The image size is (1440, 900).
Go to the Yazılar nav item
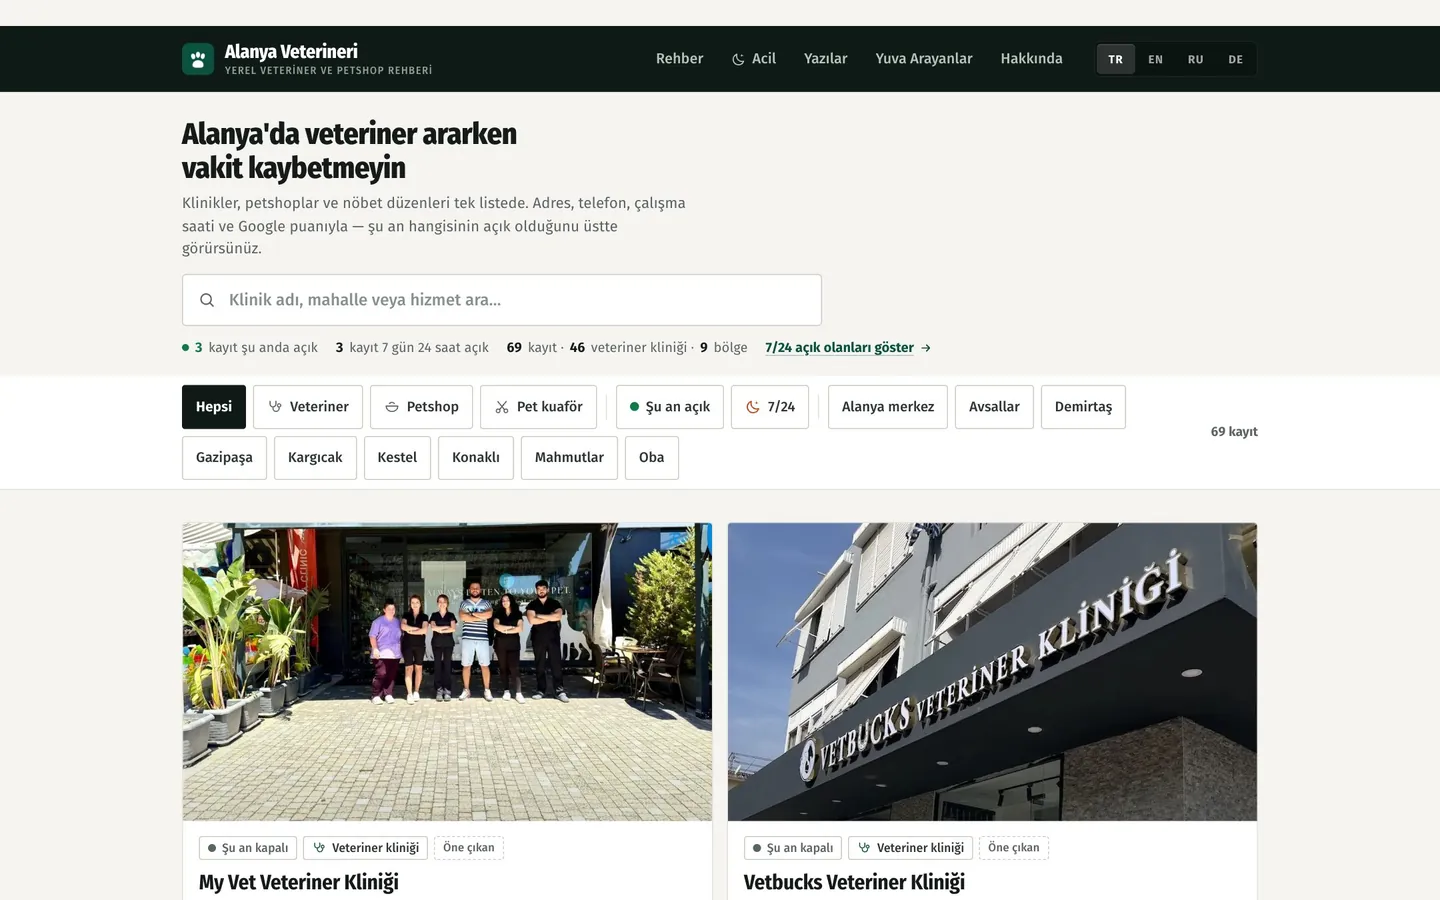coord(826,59)
